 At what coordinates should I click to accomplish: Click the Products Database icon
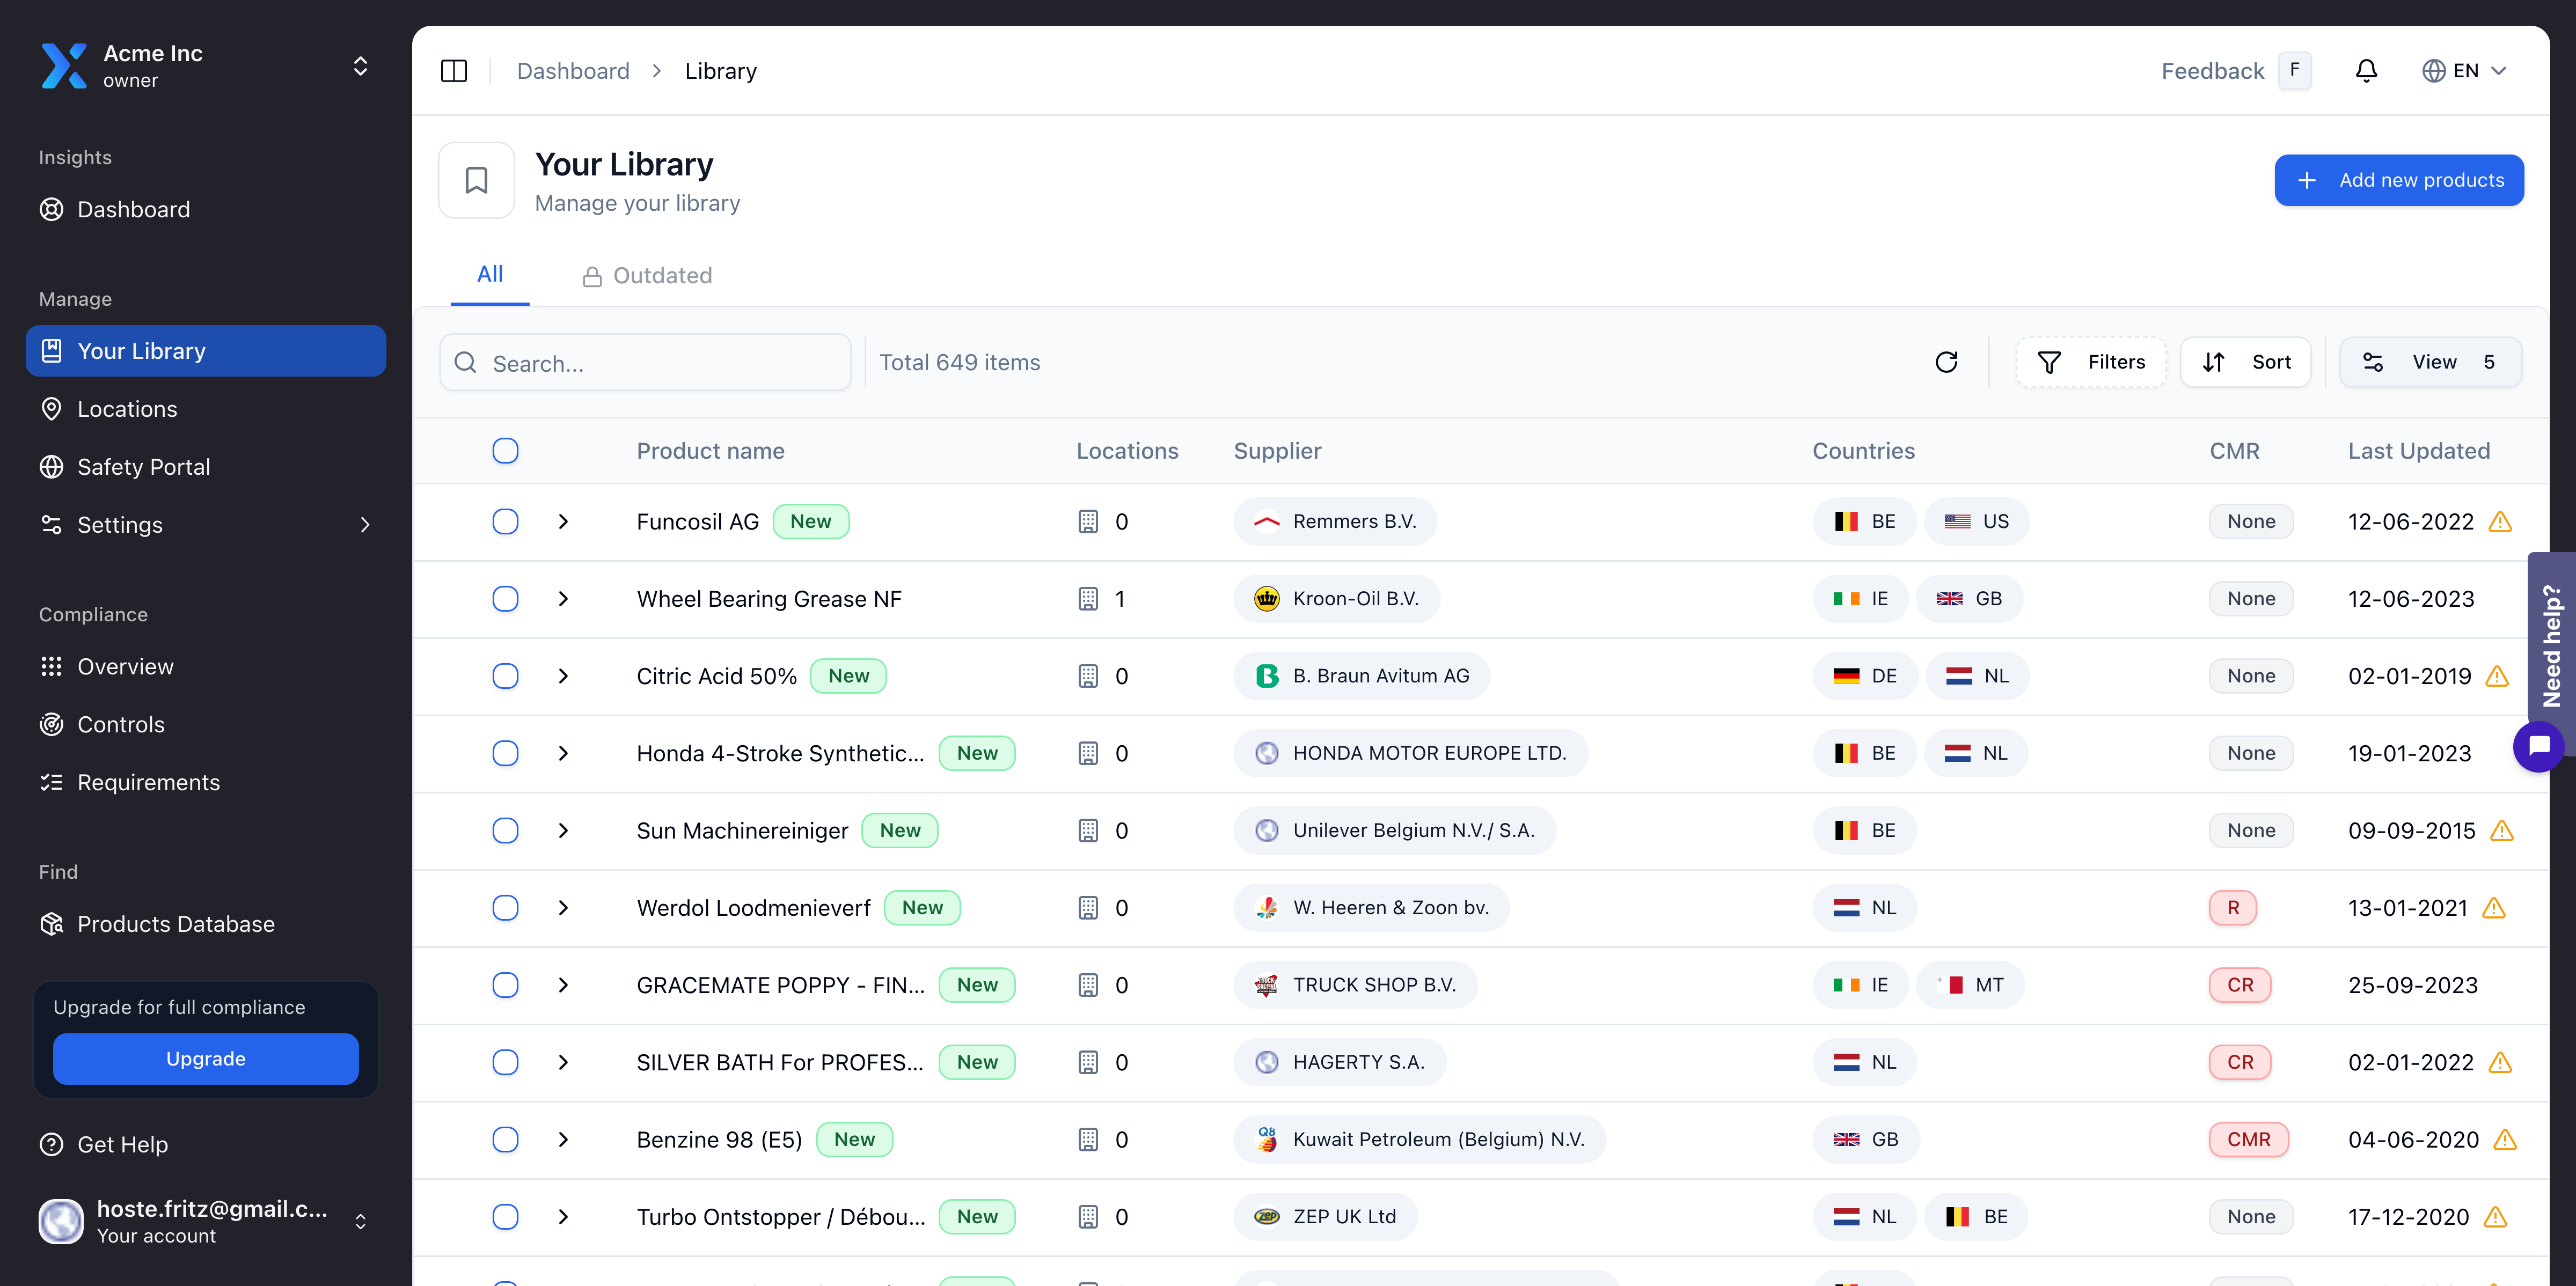pyautogui.click(x=51, y=924)
